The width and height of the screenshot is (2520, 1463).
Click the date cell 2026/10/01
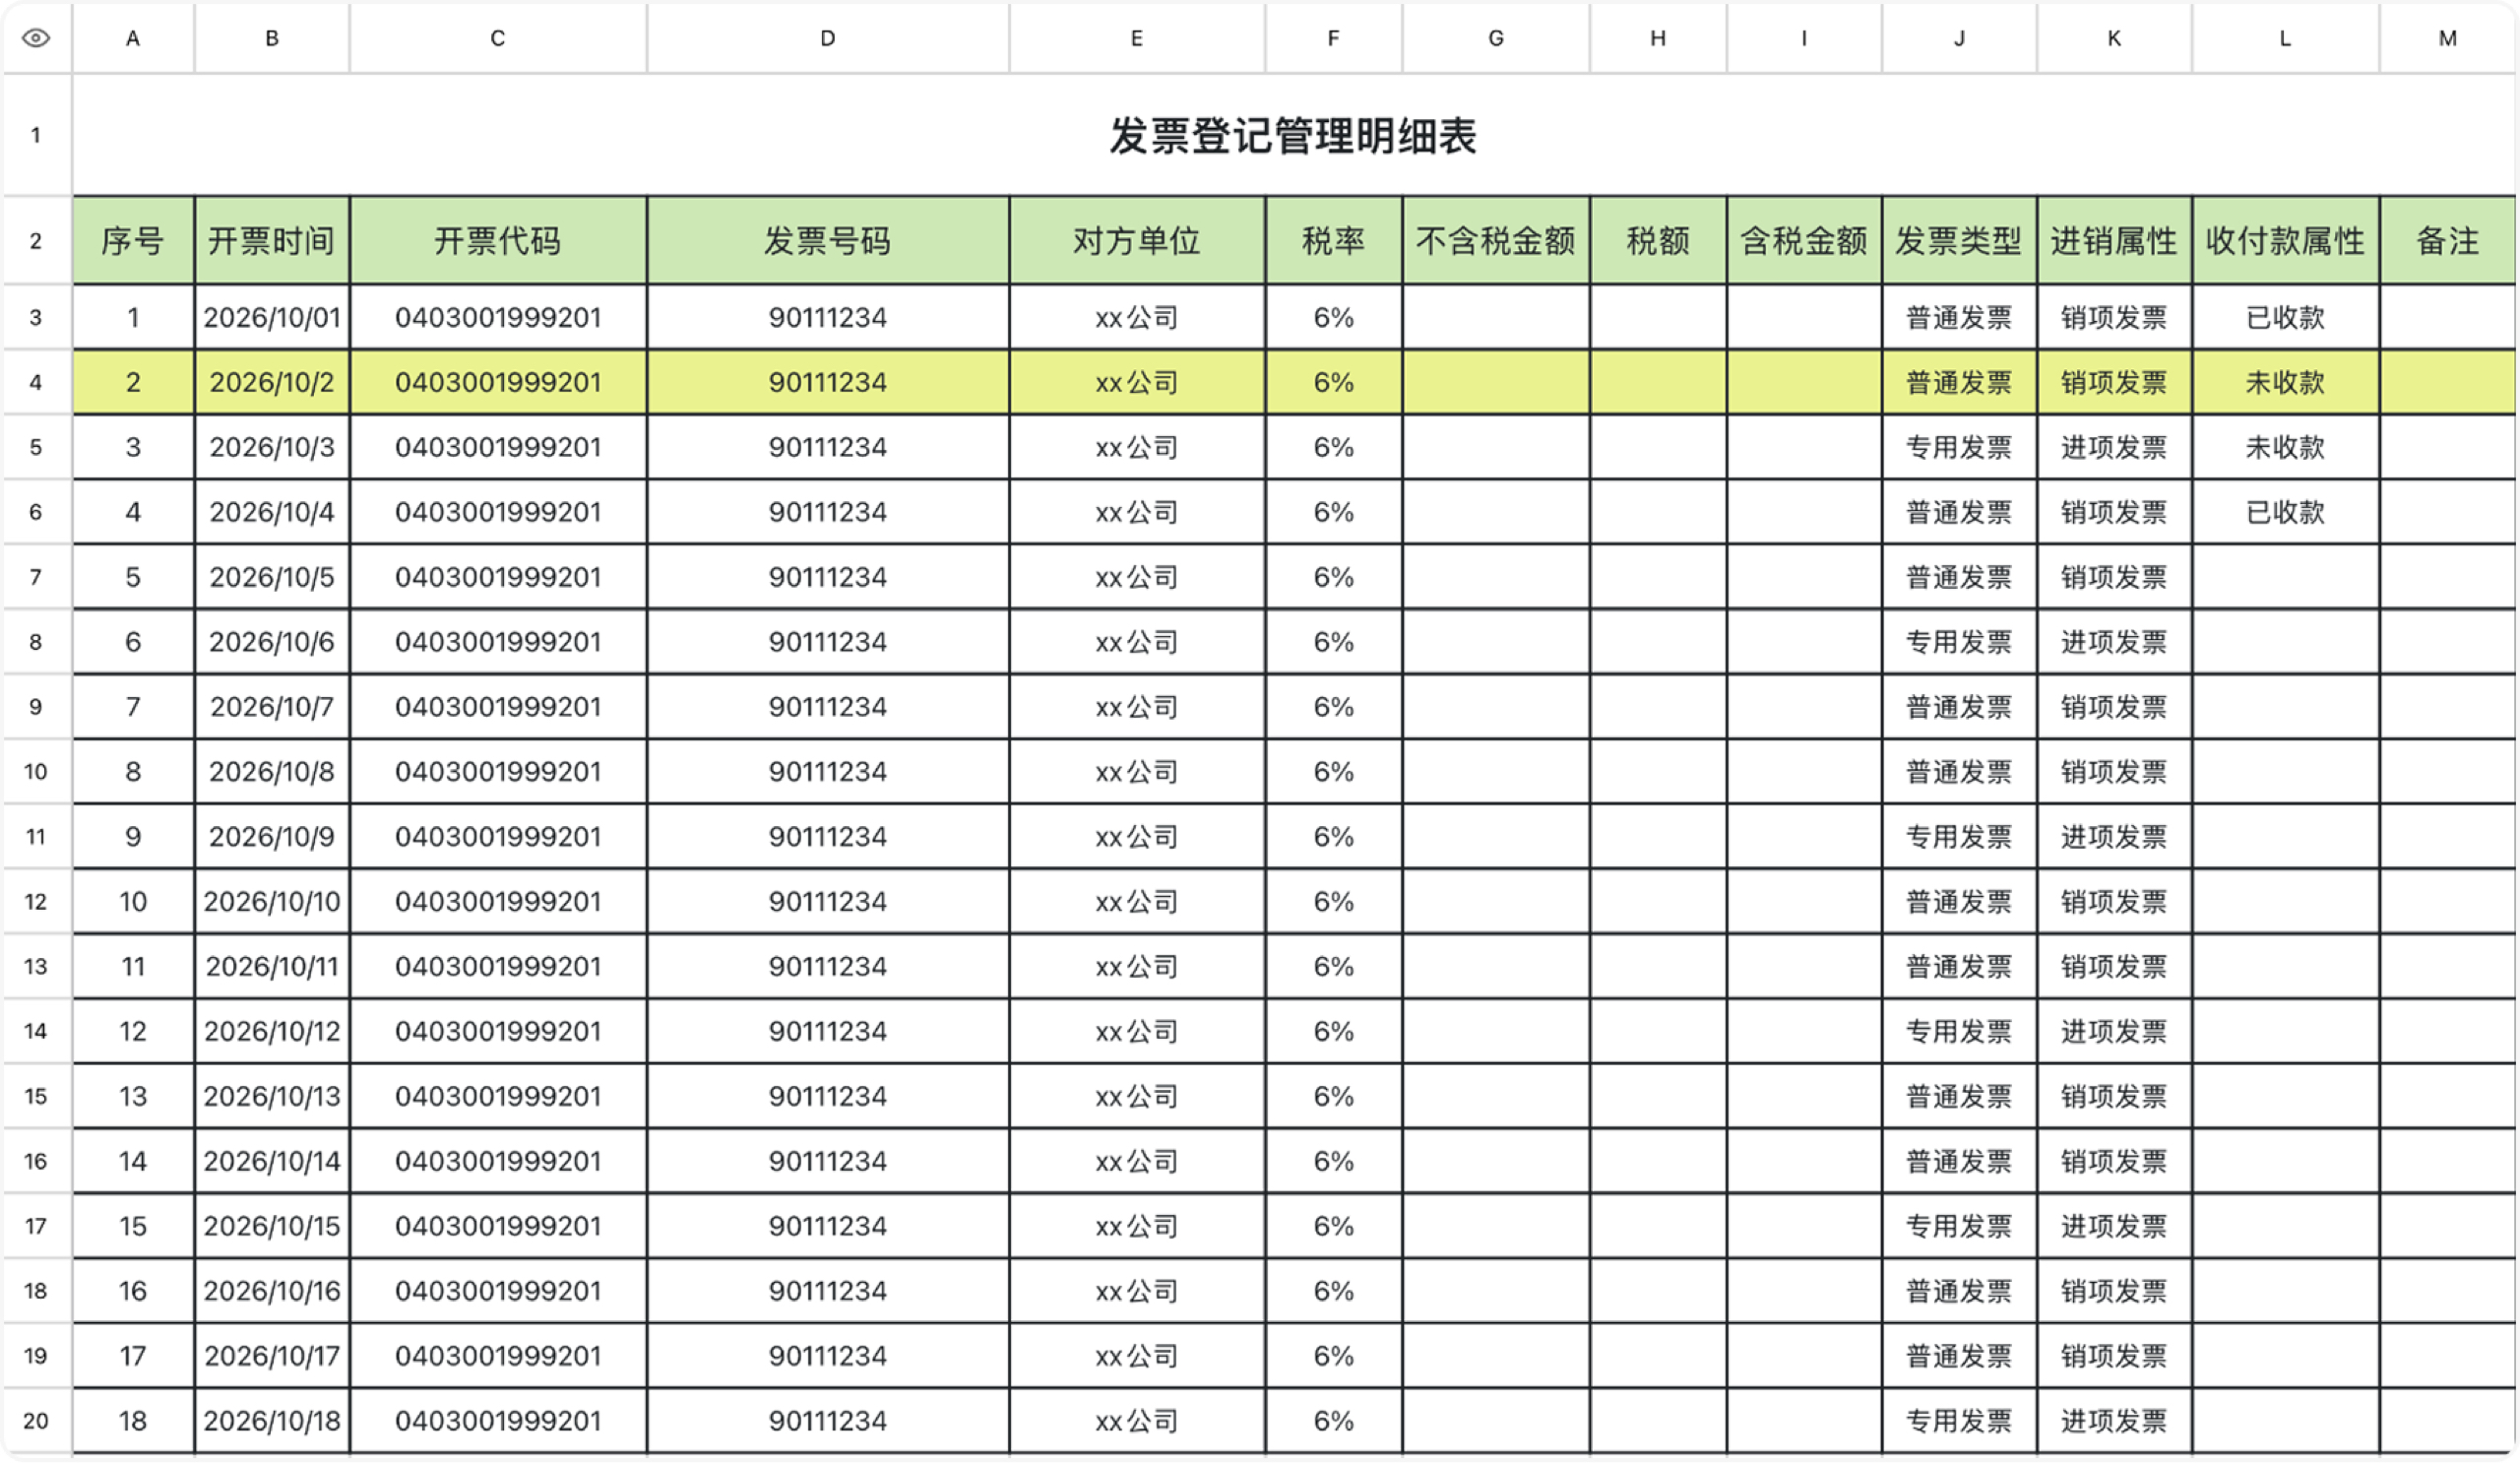271,317
